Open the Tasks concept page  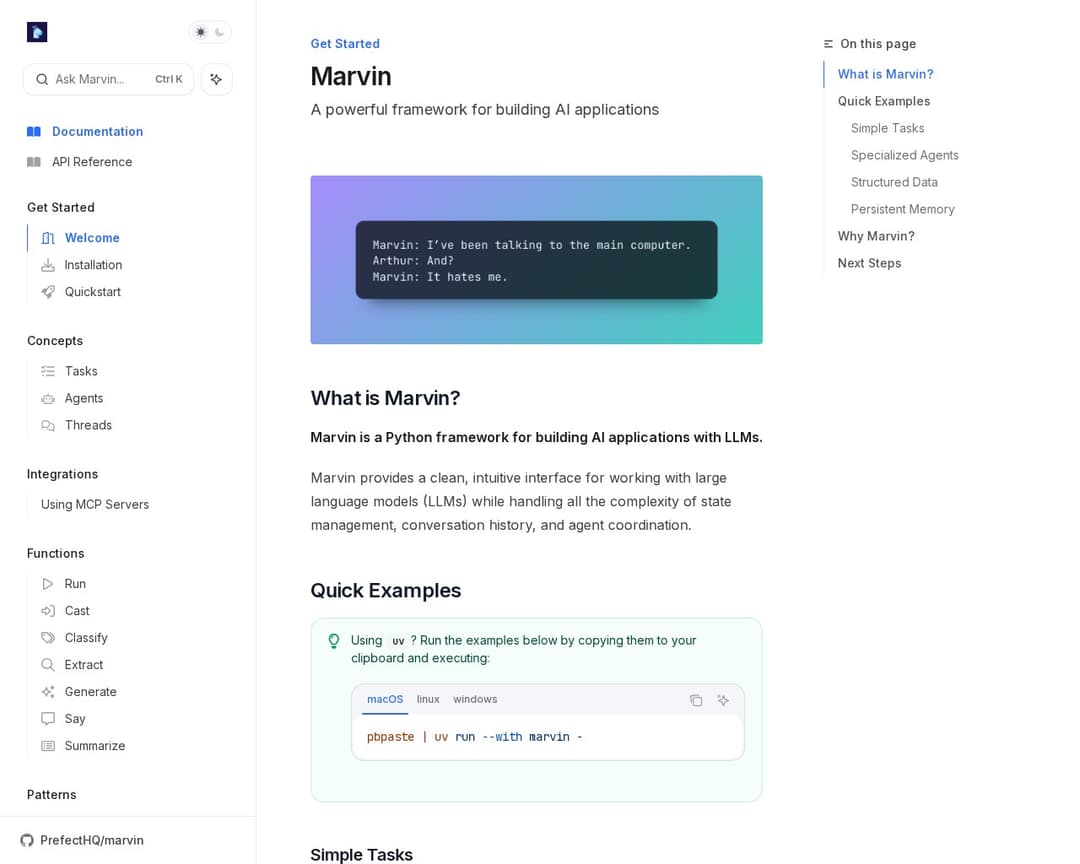click(81, 371)
